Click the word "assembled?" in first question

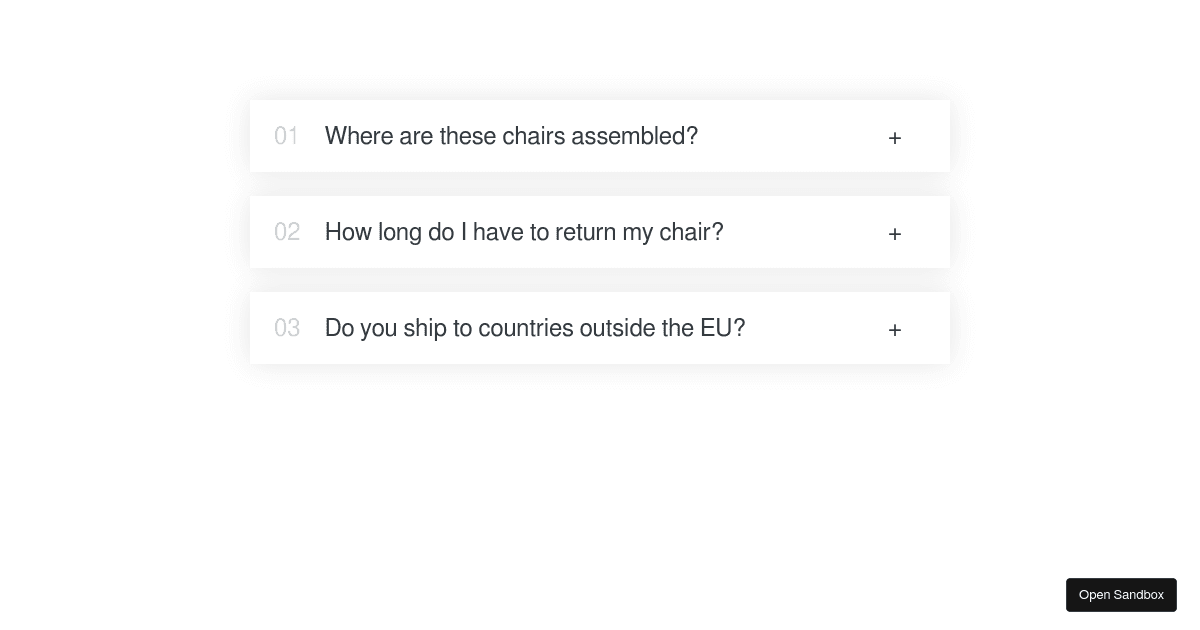(634, 136)
